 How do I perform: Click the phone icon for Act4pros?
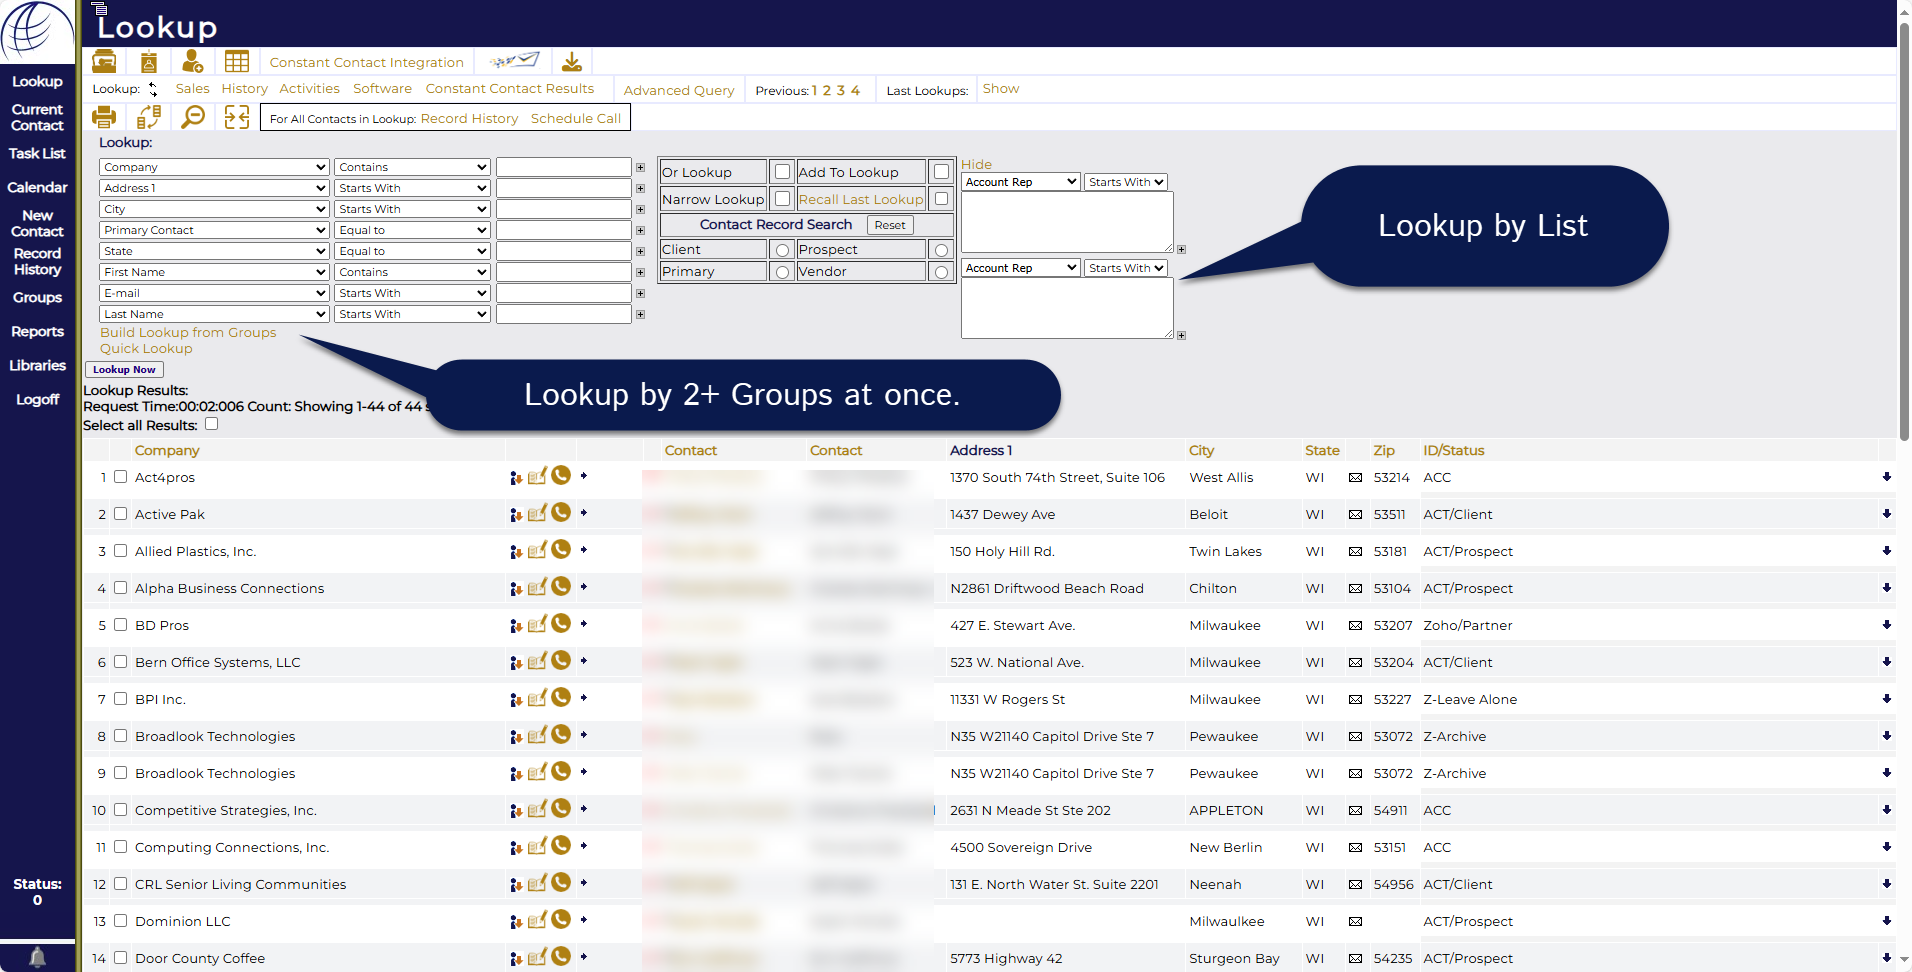pyautogui.click(x=561, y=476)
